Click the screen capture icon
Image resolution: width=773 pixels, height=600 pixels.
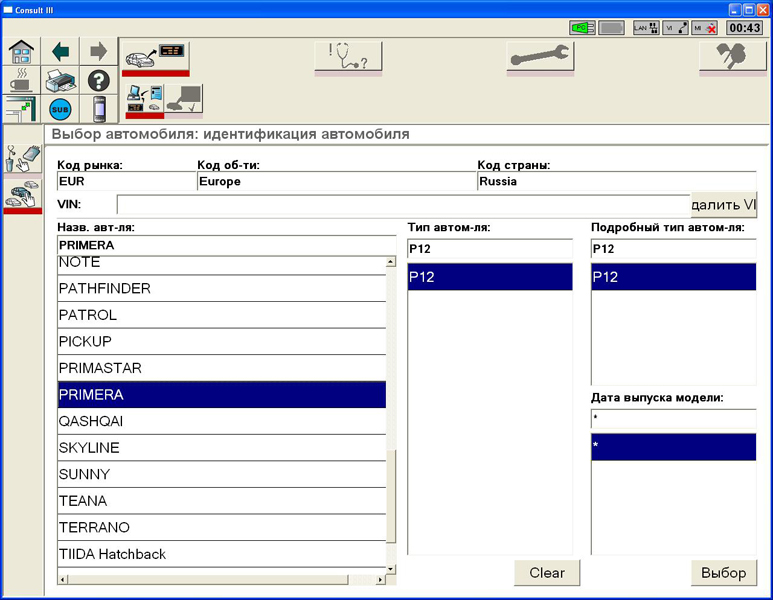(22, 109)
